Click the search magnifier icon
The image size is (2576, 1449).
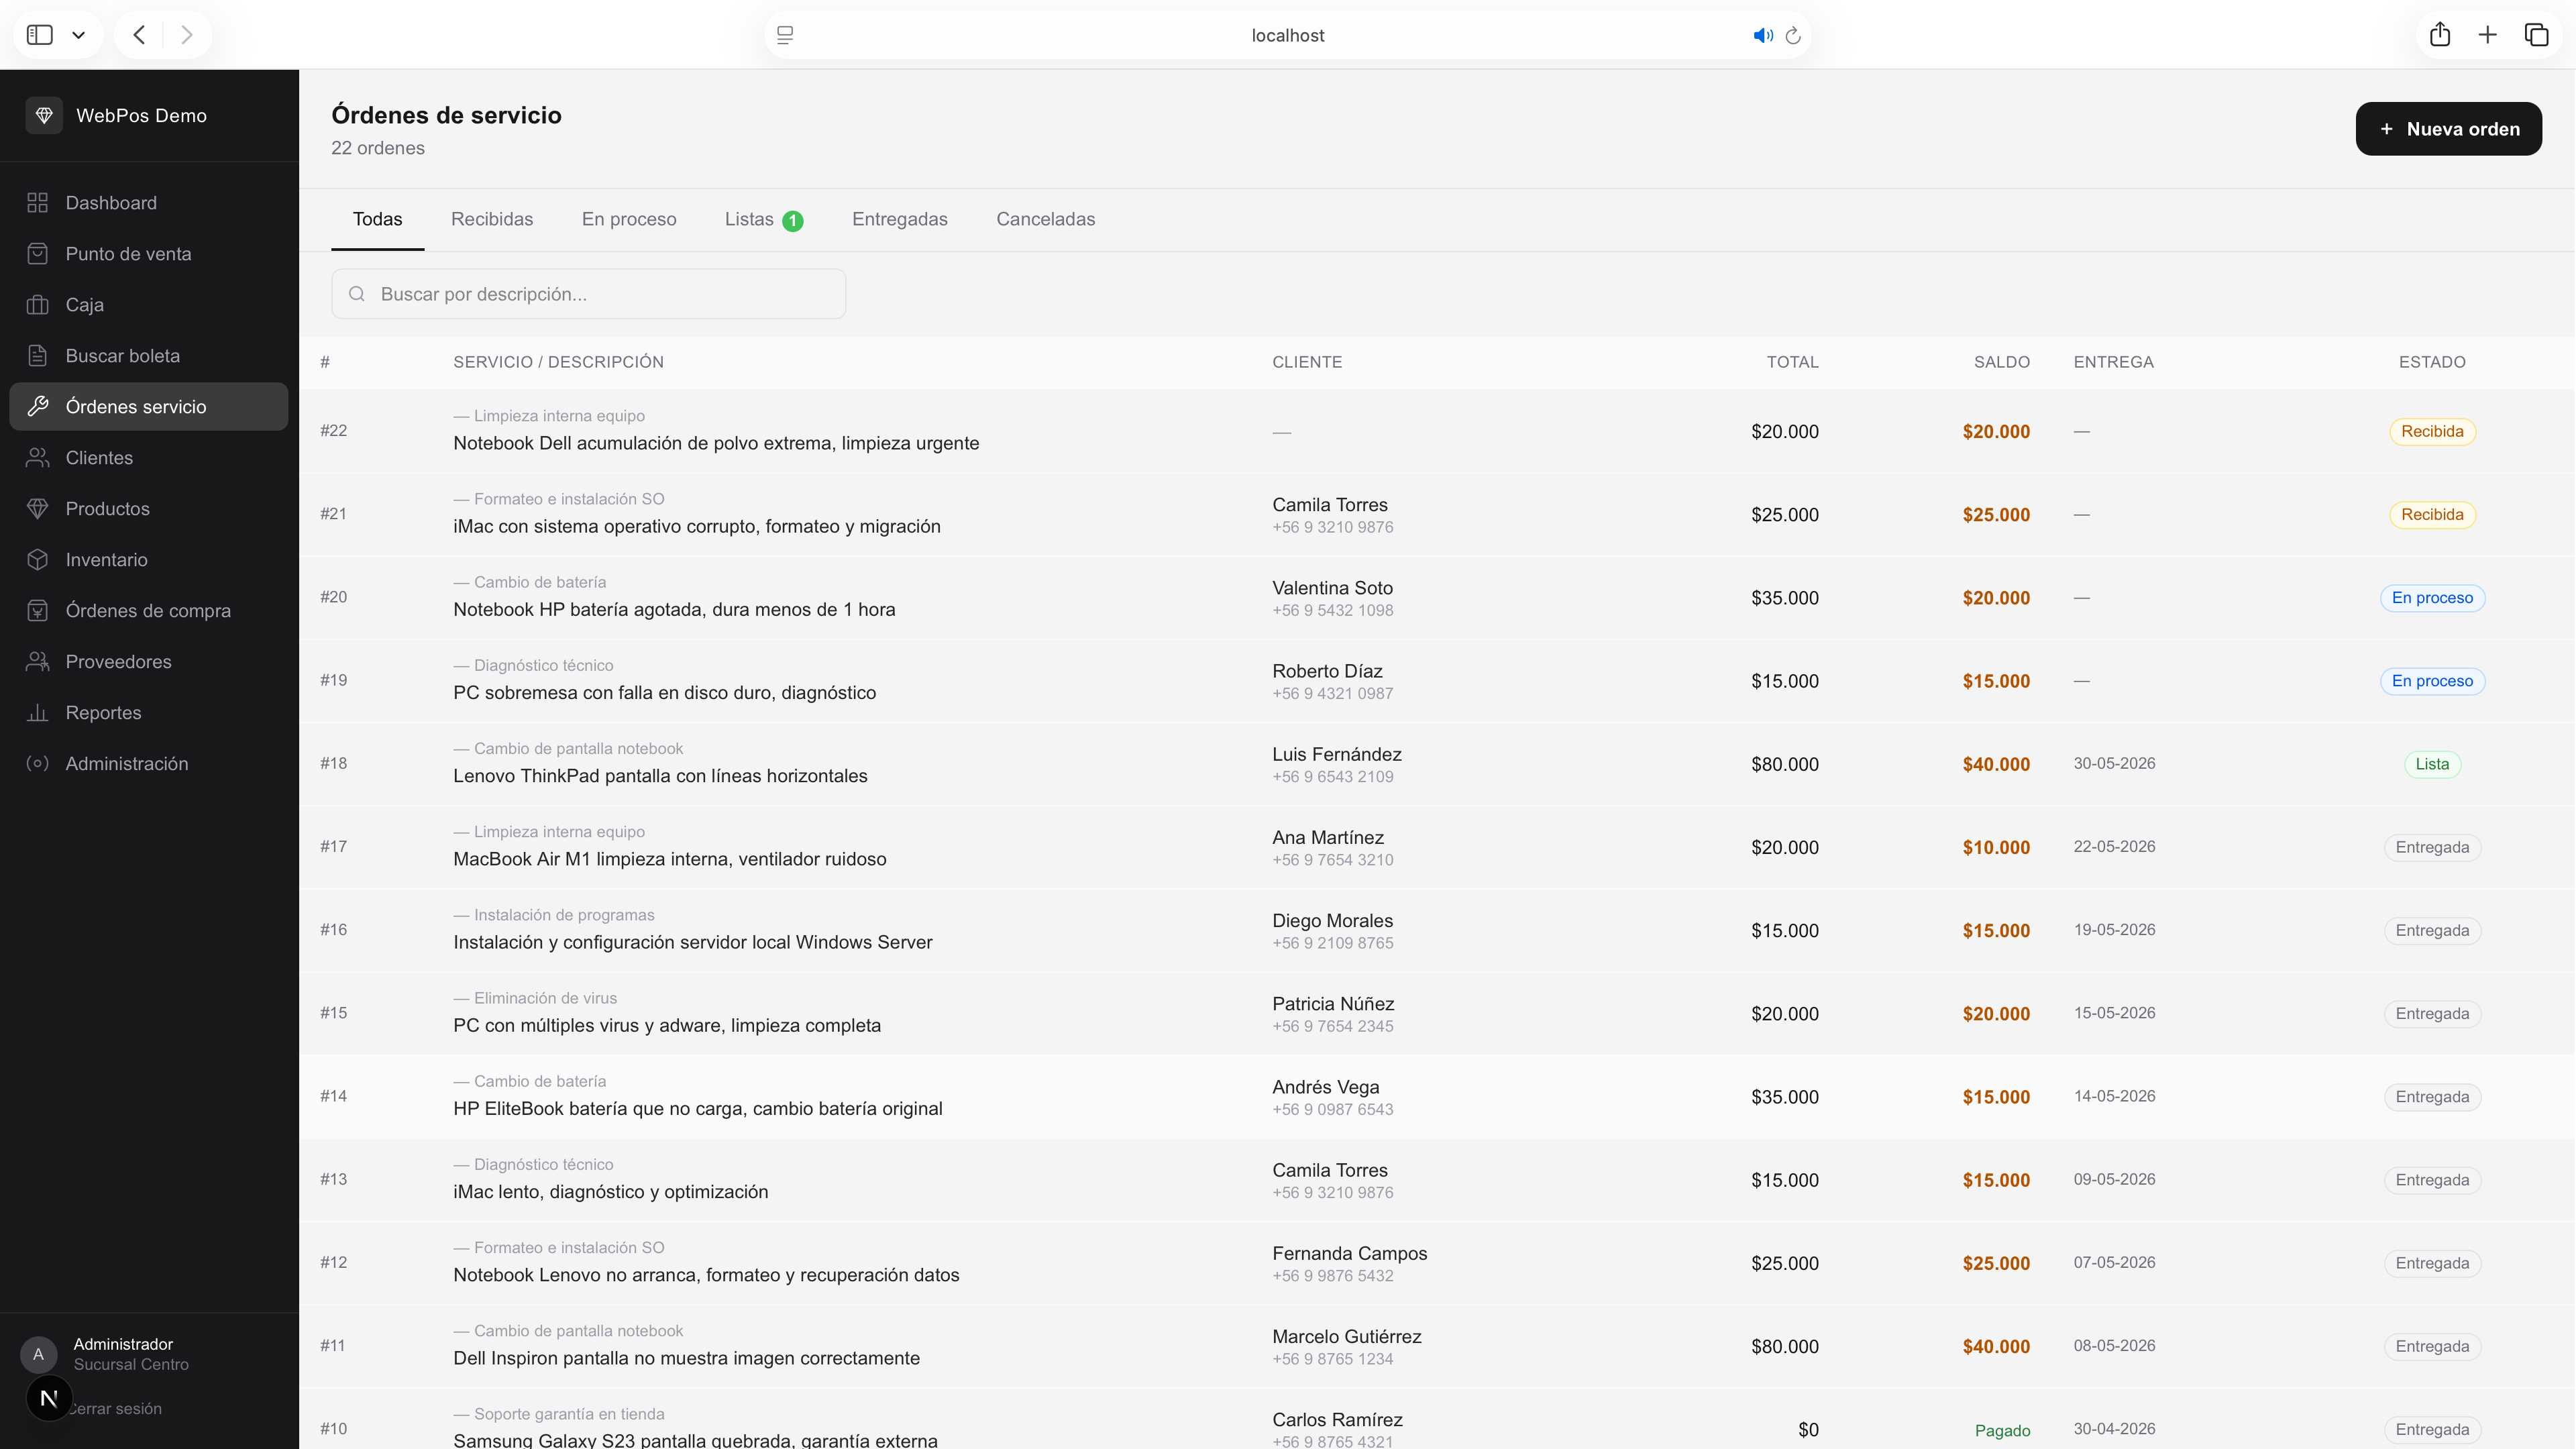click(x=357, y=294)
